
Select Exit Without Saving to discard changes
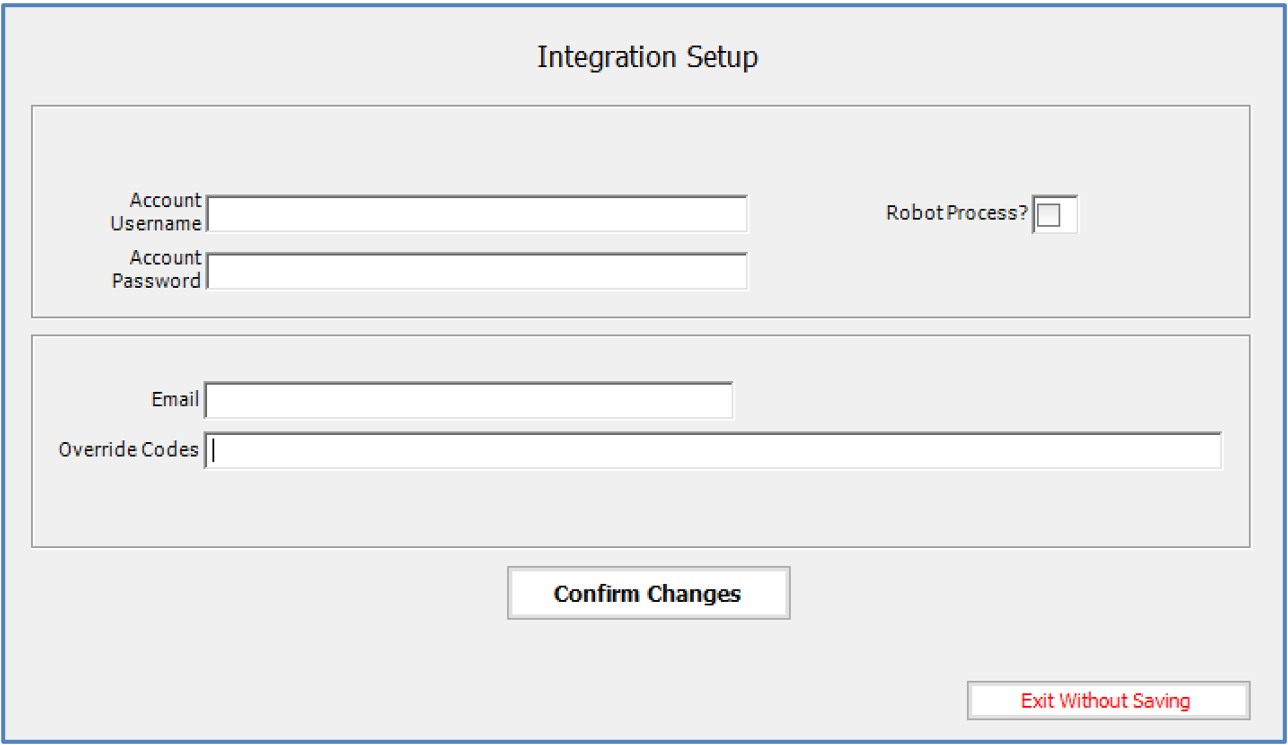(x=1107, y=700)
